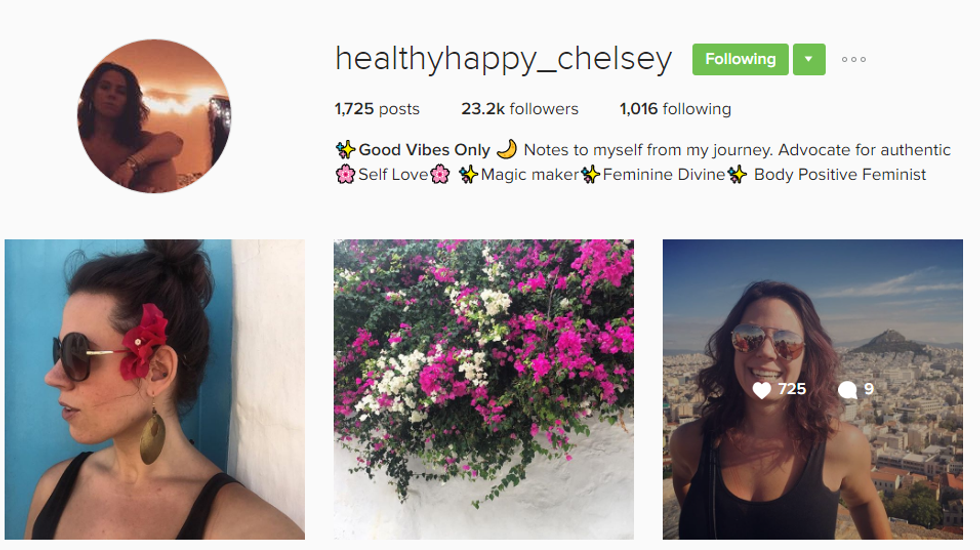
Task: Click the sparkle emoji before Good Vibes Only
Action: point(345,149)
